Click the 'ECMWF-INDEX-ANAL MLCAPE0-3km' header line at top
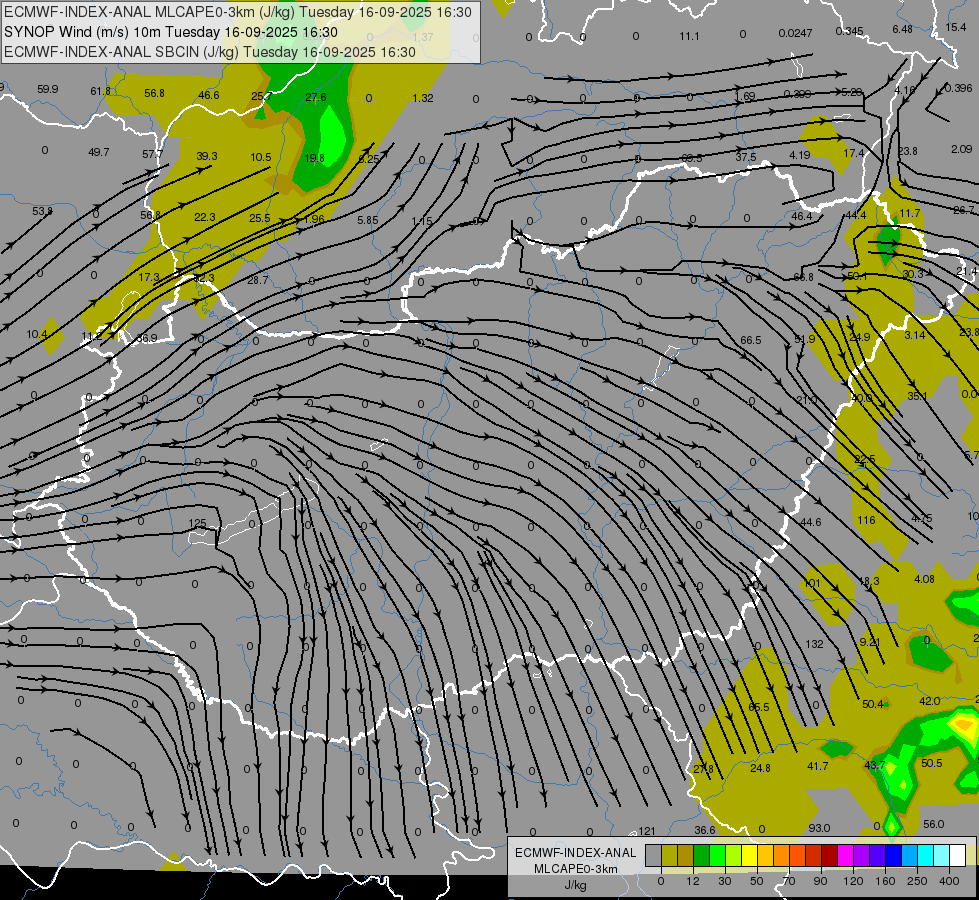Viewport: 979px width, 900px height. (238, 12)
